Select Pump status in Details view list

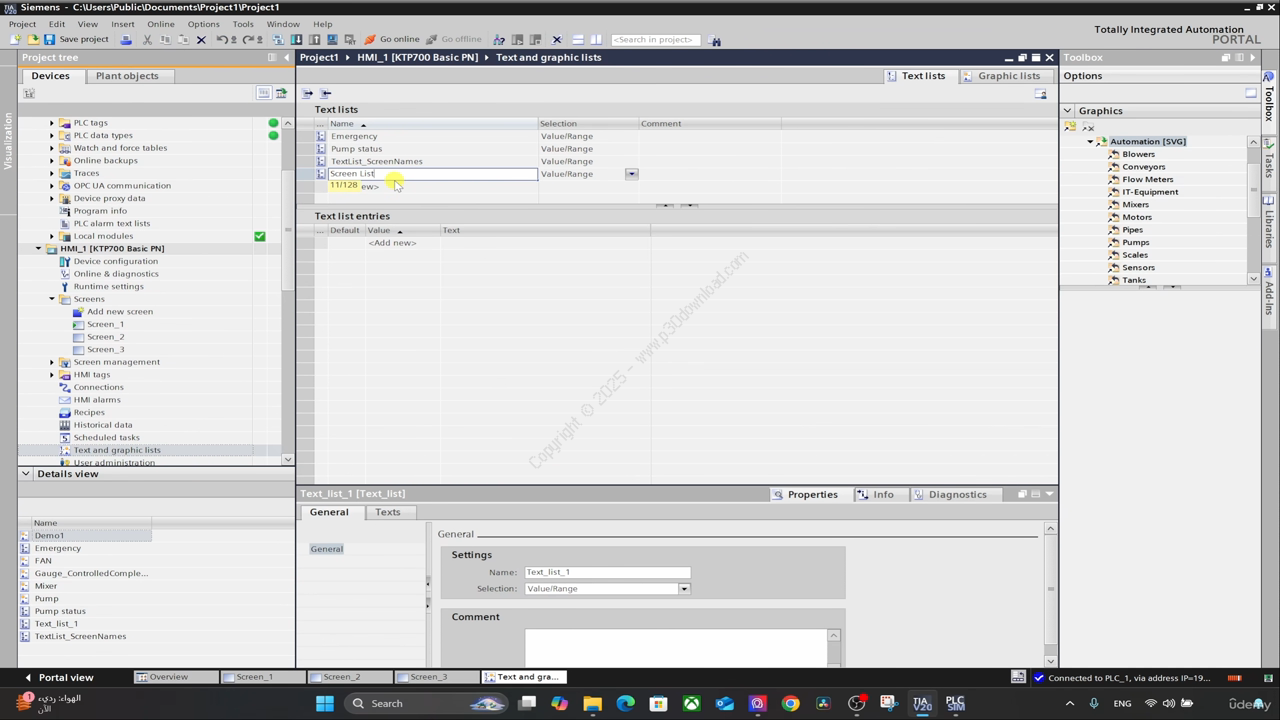(60, 611)
